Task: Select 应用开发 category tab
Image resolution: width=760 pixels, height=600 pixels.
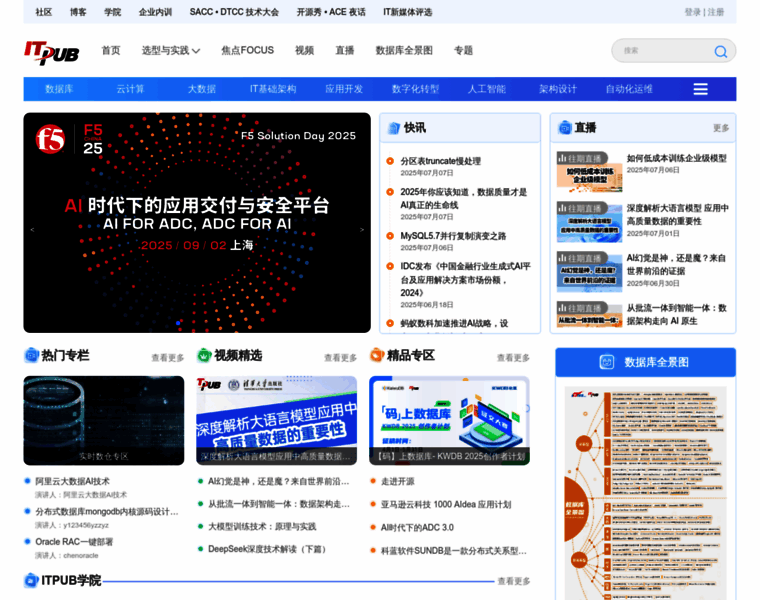Action: 344,89
